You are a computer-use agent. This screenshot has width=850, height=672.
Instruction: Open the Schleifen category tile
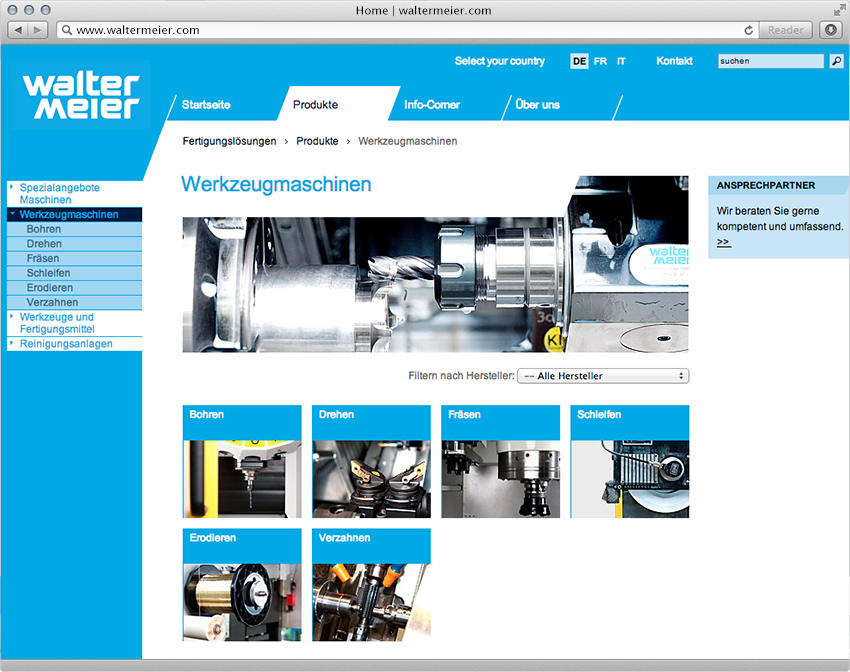(x=629, y=461)
